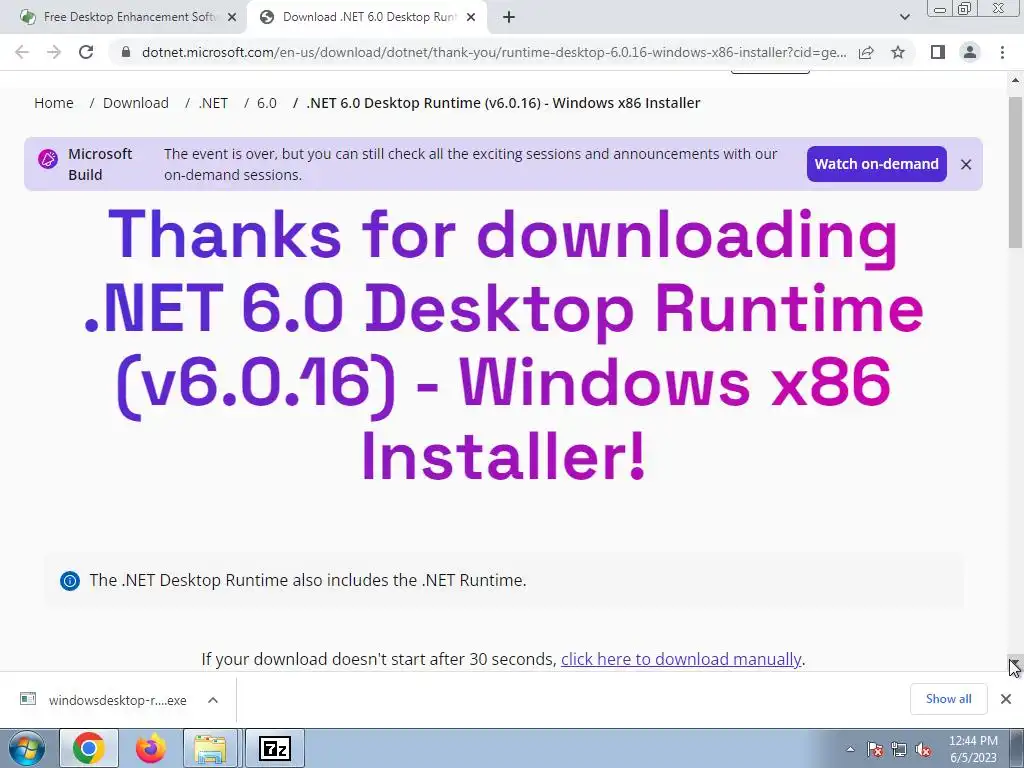Click here to download manually link
Viewport: 1024px width, 768px height.
[680, 659]
